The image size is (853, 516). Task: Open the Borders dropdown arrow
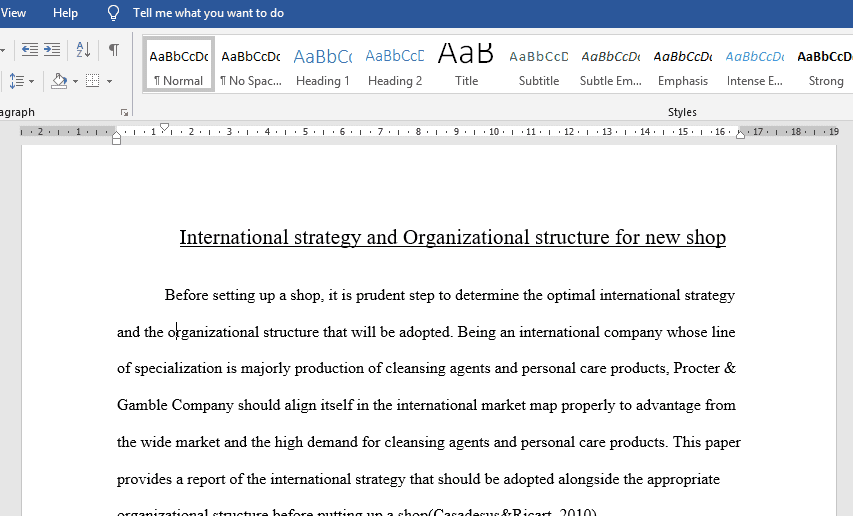pyautogui.click(x=109, y=82)
